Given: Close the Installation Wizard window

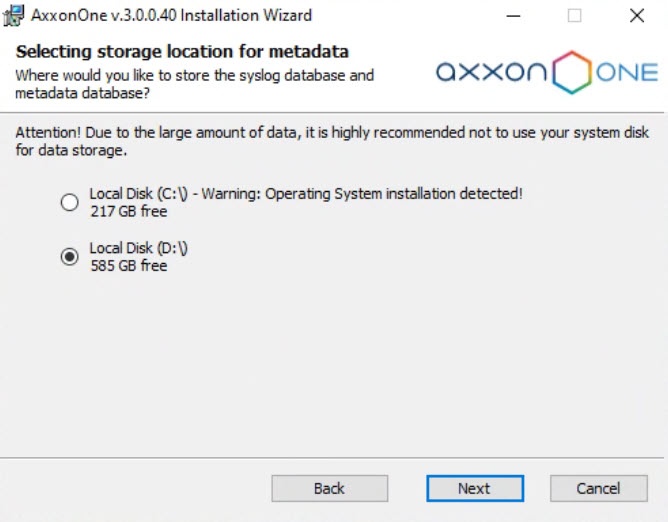Looking at the screenshot, I should (636, 16).
